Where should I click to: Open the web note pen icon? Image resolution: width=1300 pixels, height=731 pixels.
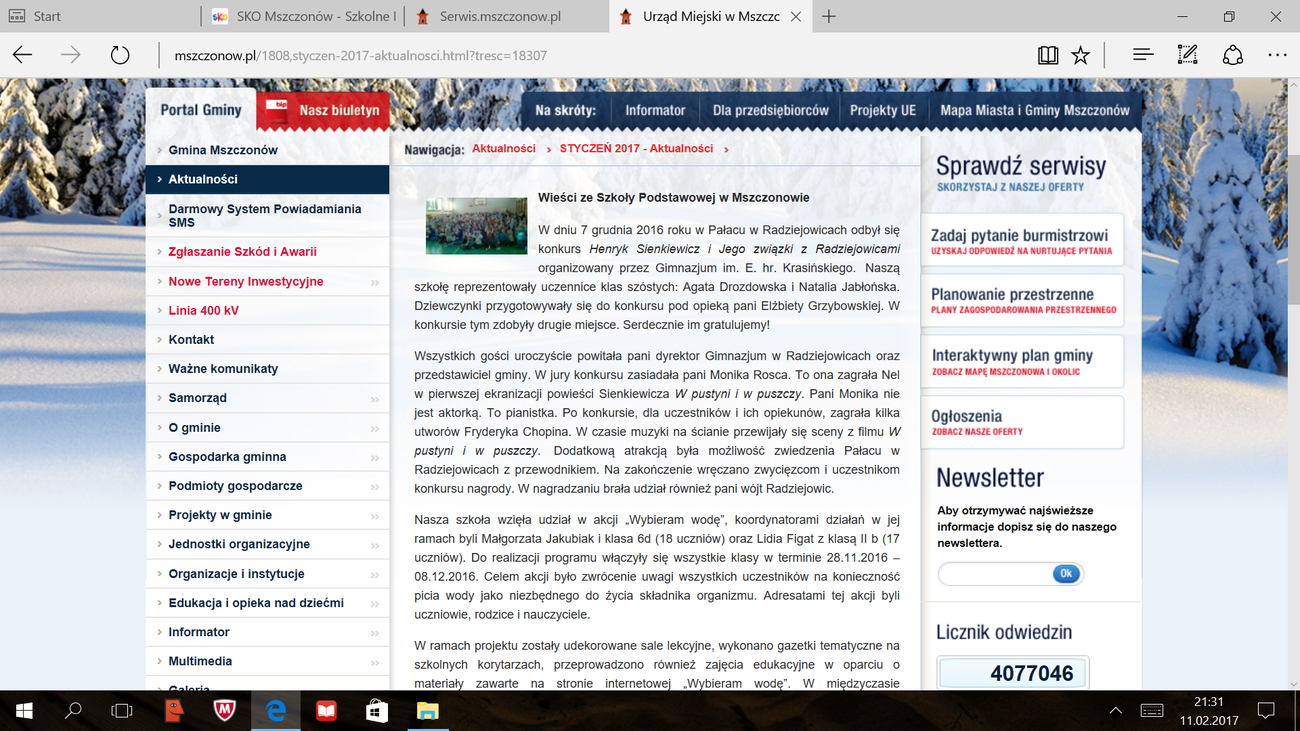pyautogui.click(x=1187, y=56)
